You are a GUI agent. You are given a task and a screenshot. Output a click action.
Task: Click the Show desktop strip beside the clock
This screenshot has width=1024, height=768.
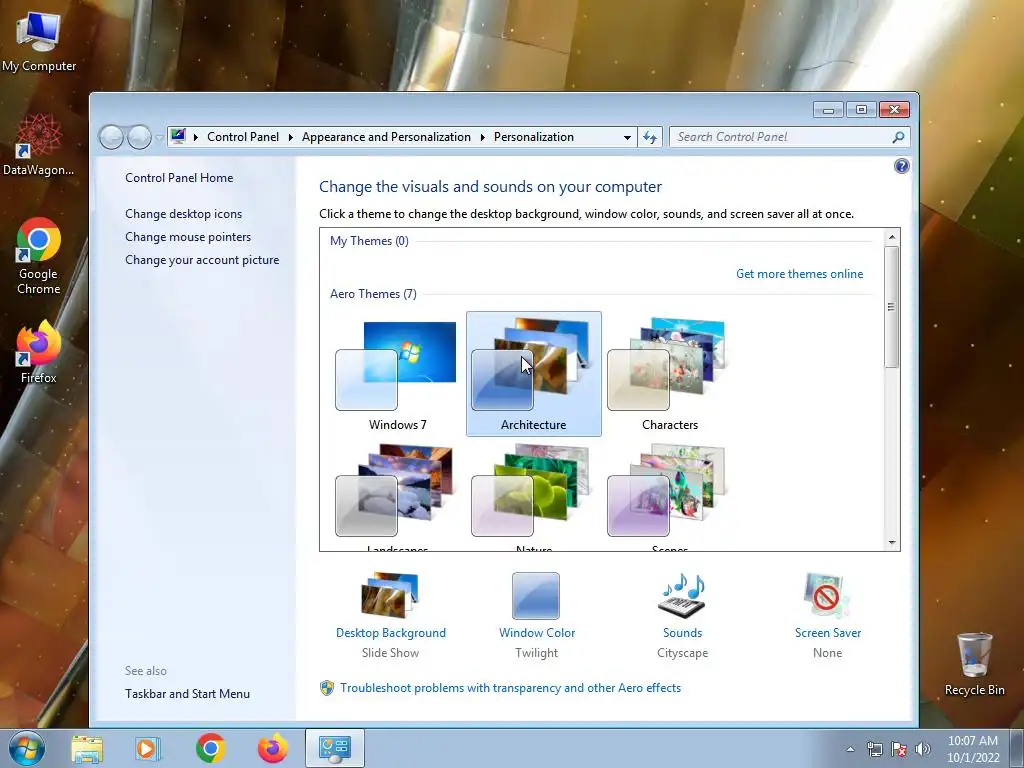pos(1016,749)
